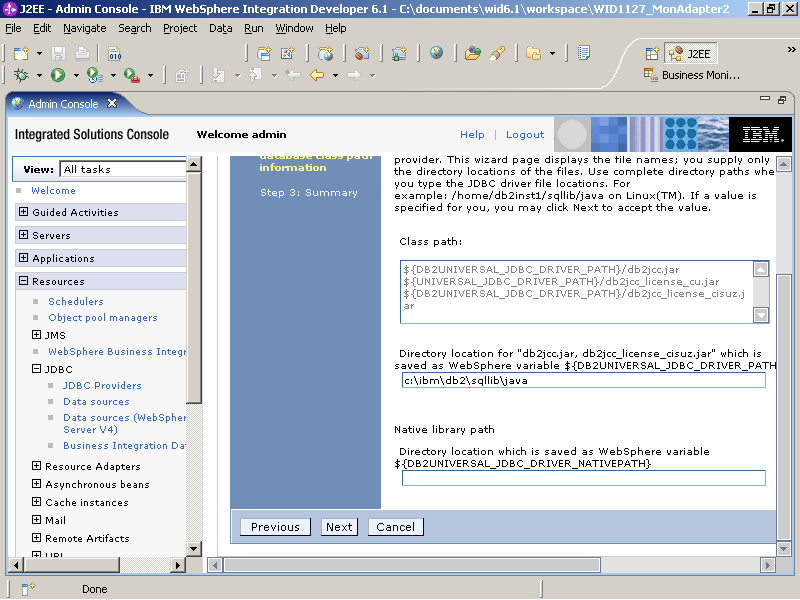Expand Guided Activities section

tap(23, 211)
